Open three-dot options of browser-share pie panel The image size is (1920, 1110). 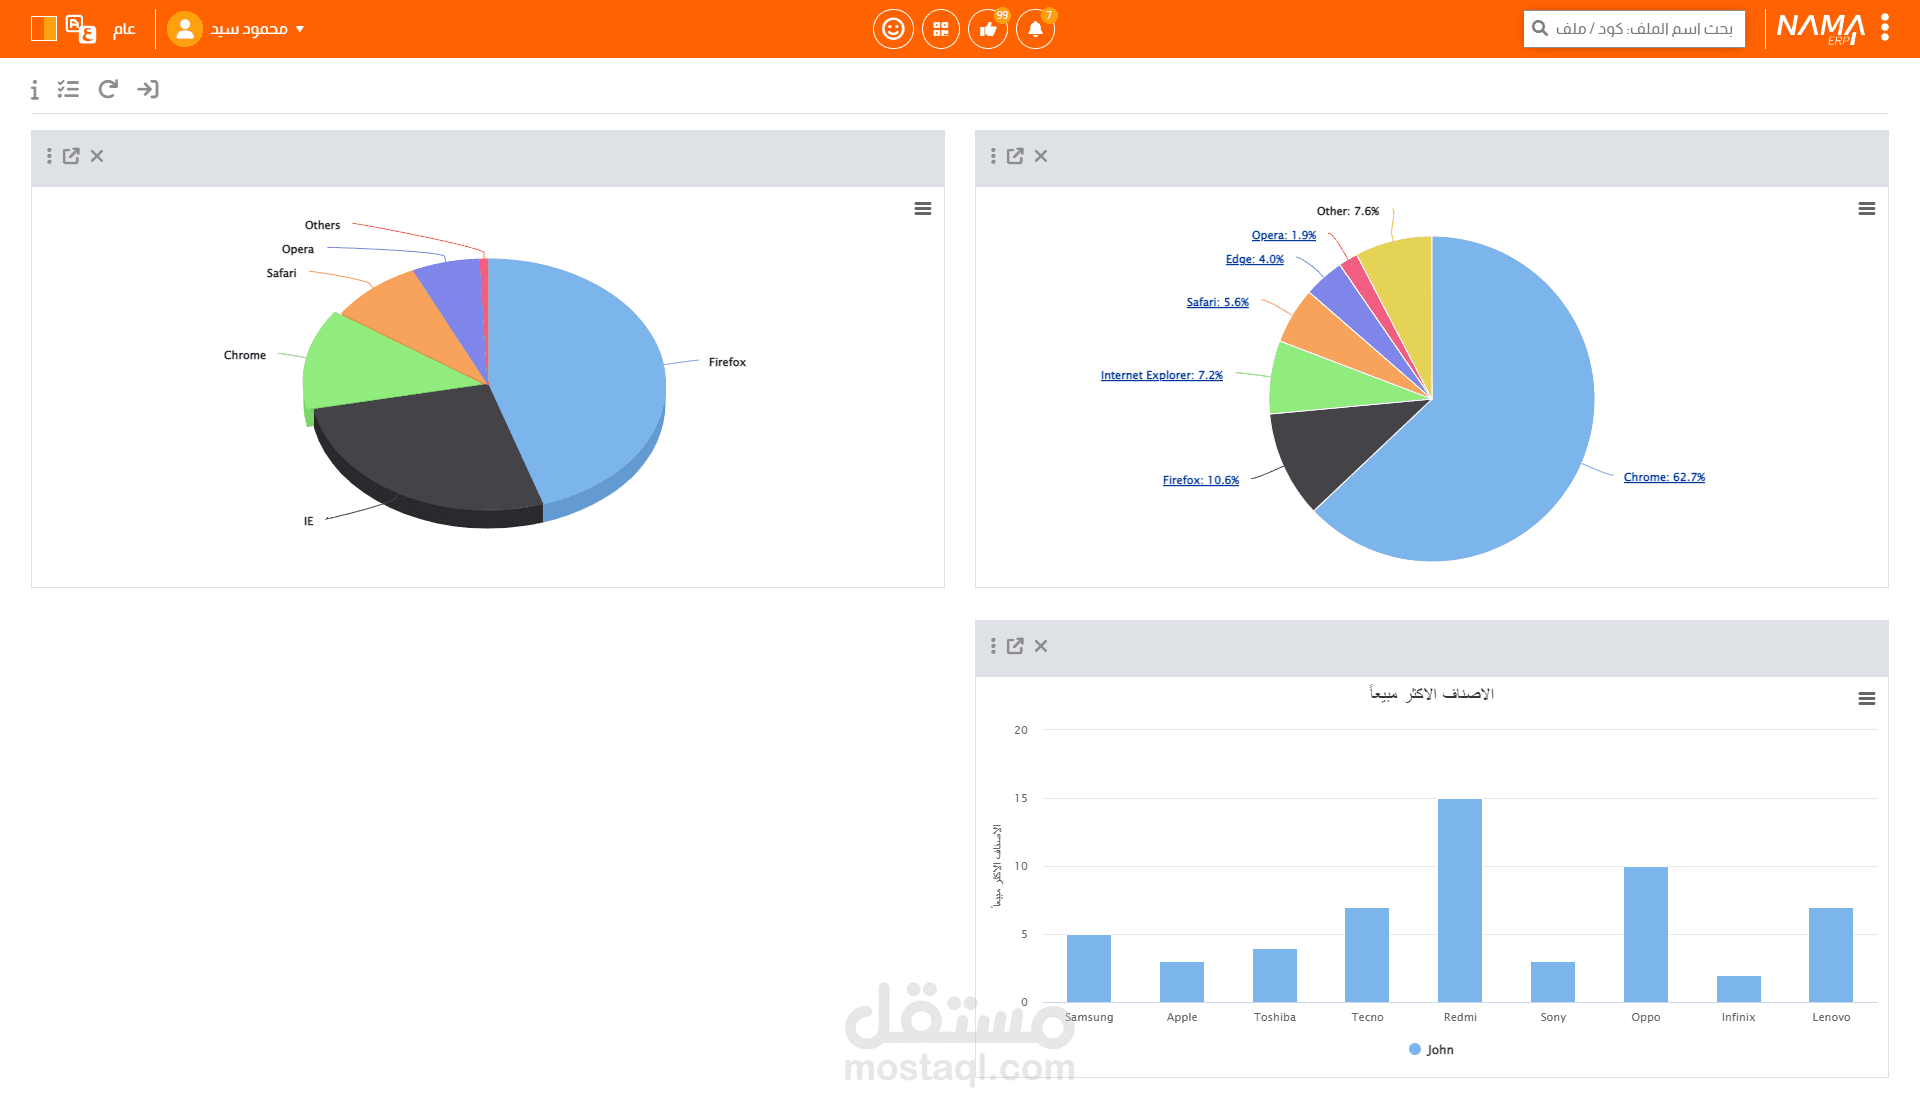[x=993, y=156]
